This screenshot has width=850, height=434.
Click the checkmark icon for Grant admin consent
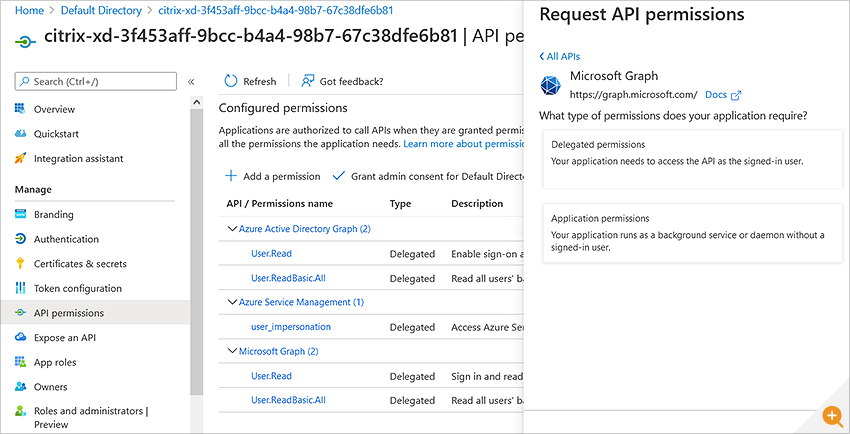click(x=339, y=176)
